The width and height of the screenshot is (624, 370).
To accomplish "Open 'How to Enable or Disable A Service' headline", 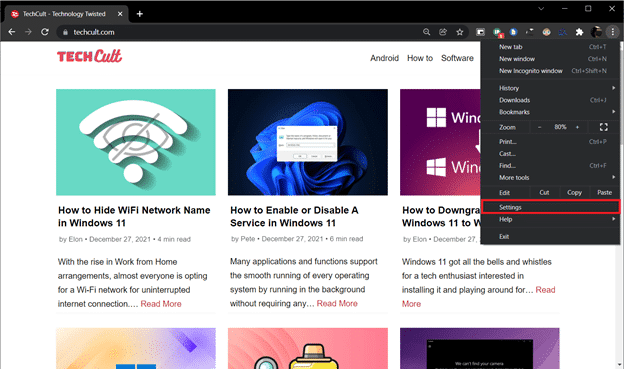I will 294,216.
